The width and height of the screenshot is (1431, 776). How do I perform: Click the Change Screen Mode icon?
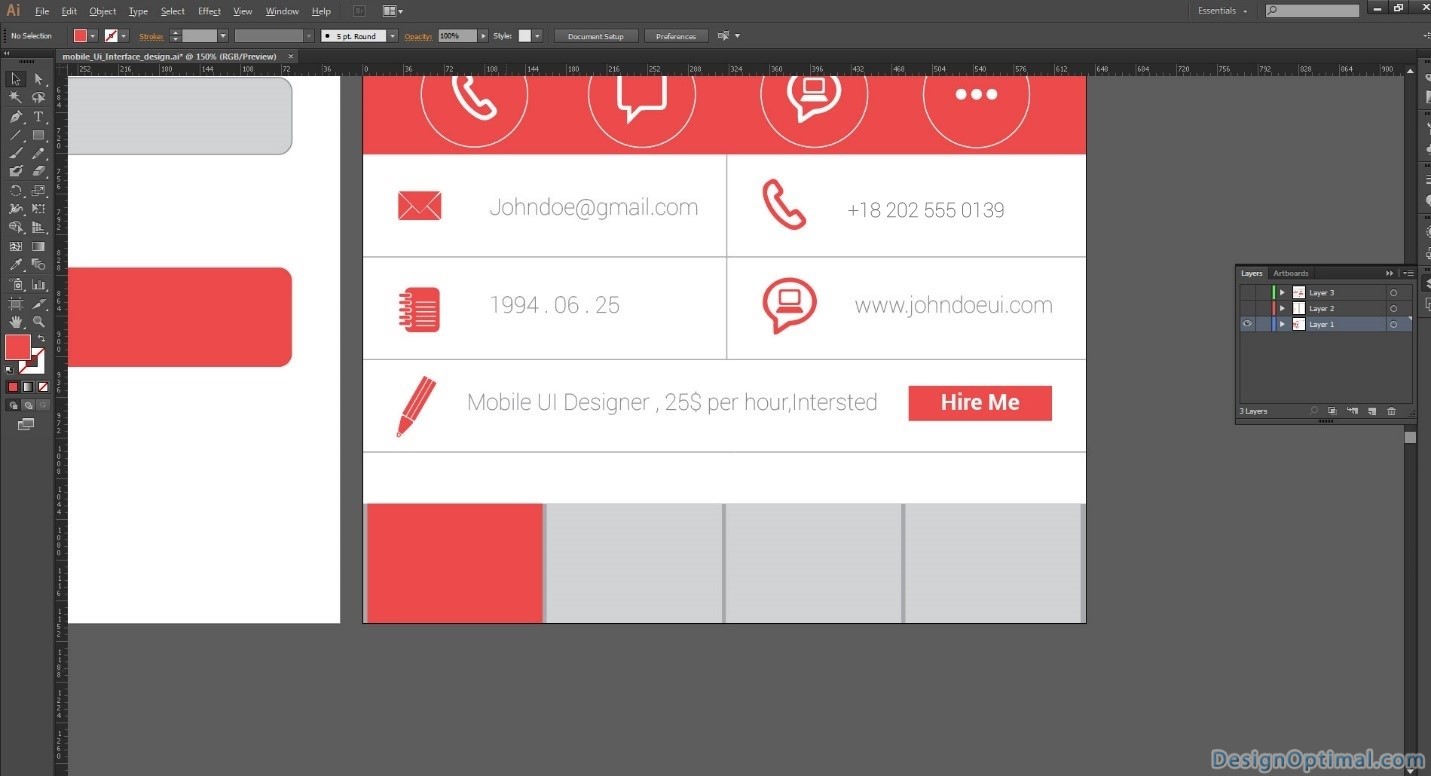[x=26, y=424]
